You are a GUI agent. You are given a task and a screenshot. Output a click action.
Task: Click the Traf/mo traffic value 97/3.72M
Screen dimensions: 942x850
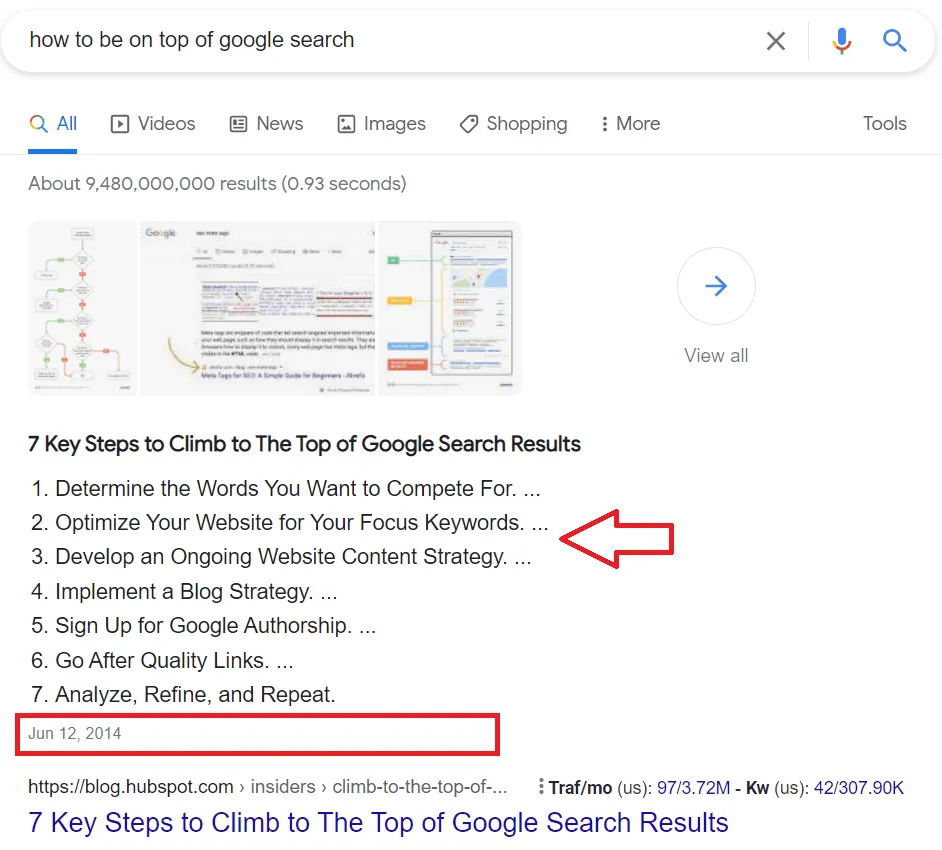pos(690,788)
